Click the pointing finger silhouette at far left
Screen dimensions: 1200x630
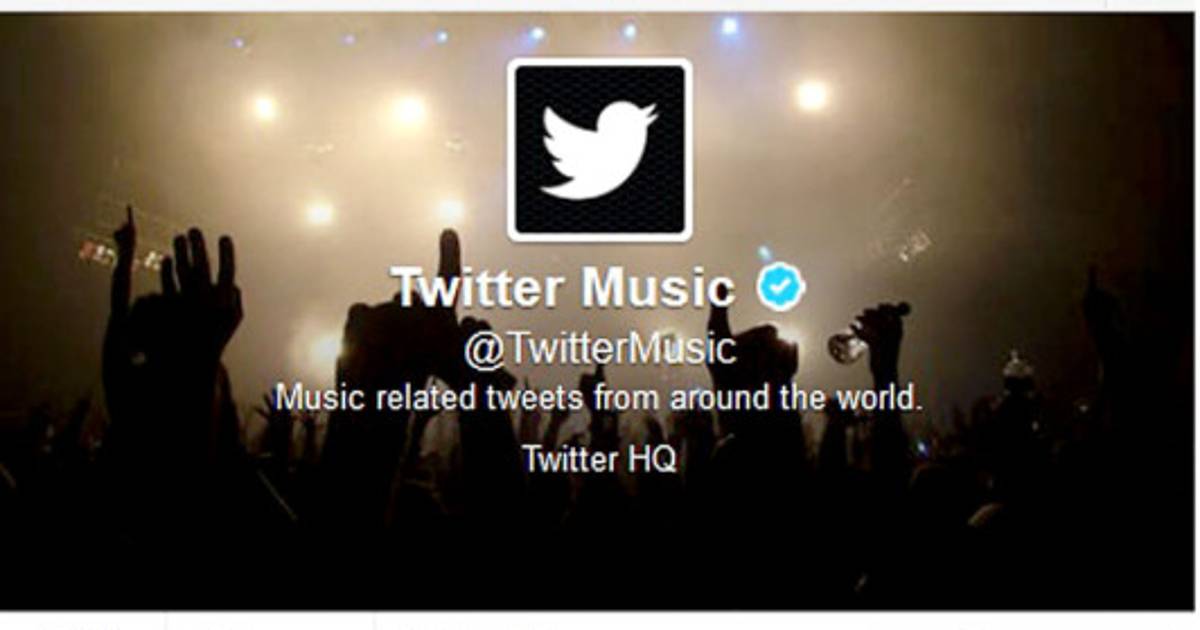(x=124, y=250)
